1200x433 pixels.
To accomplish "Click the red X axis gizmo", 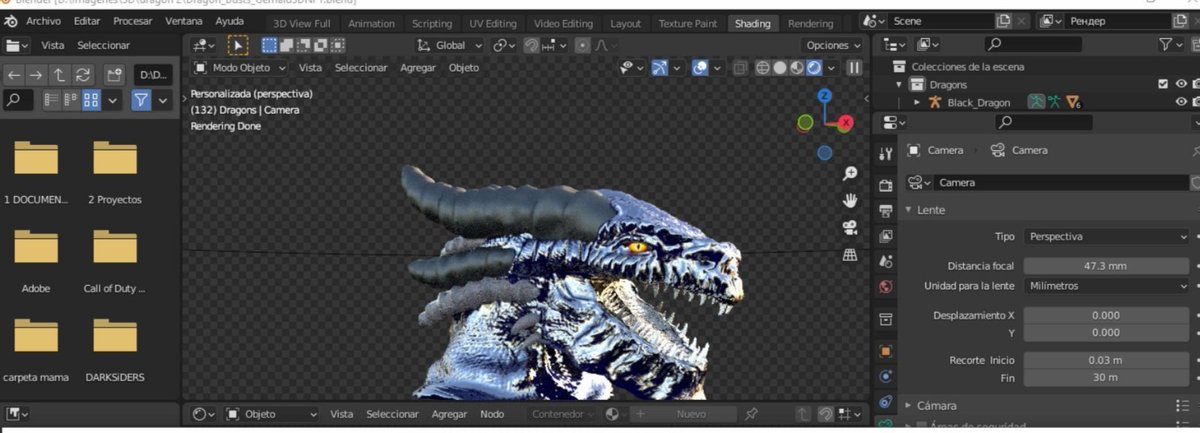I will 846,122.
